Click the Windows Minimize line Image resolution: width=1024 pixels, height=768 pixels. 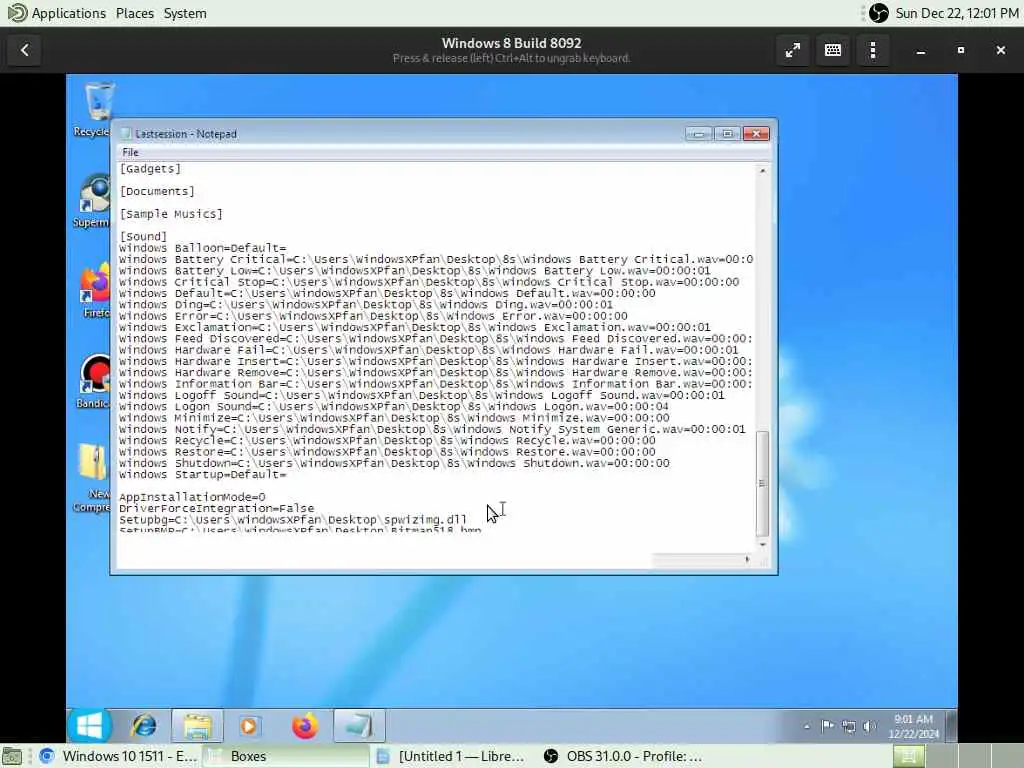[x=394, y=418]
